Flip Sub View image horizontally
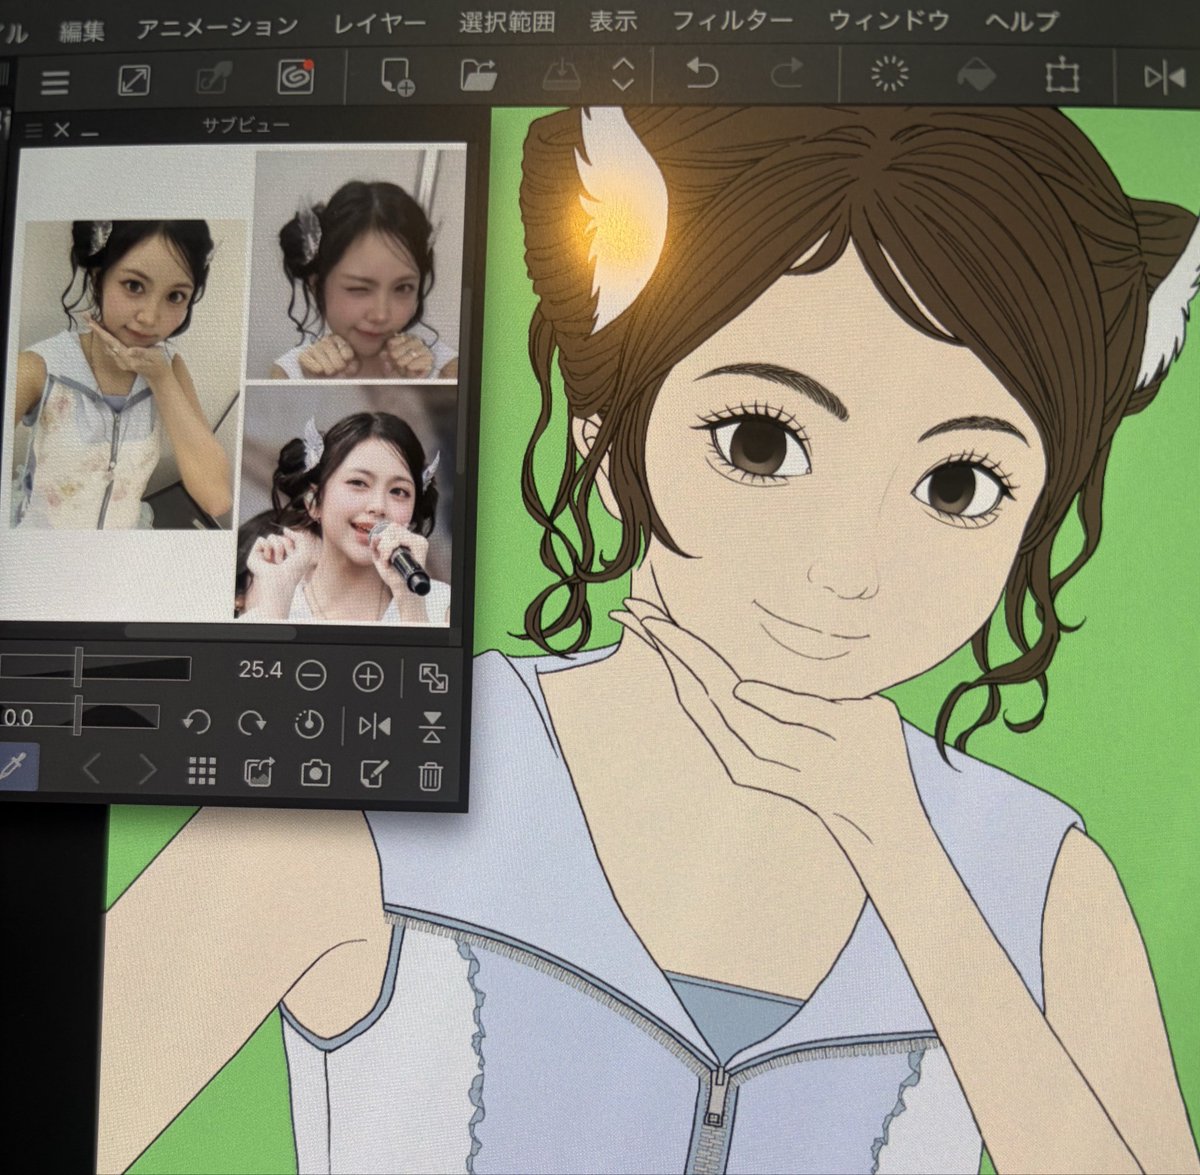The height and width of the screenshot is (1175, 1200). pyautogui.click(x=374, y=726)
